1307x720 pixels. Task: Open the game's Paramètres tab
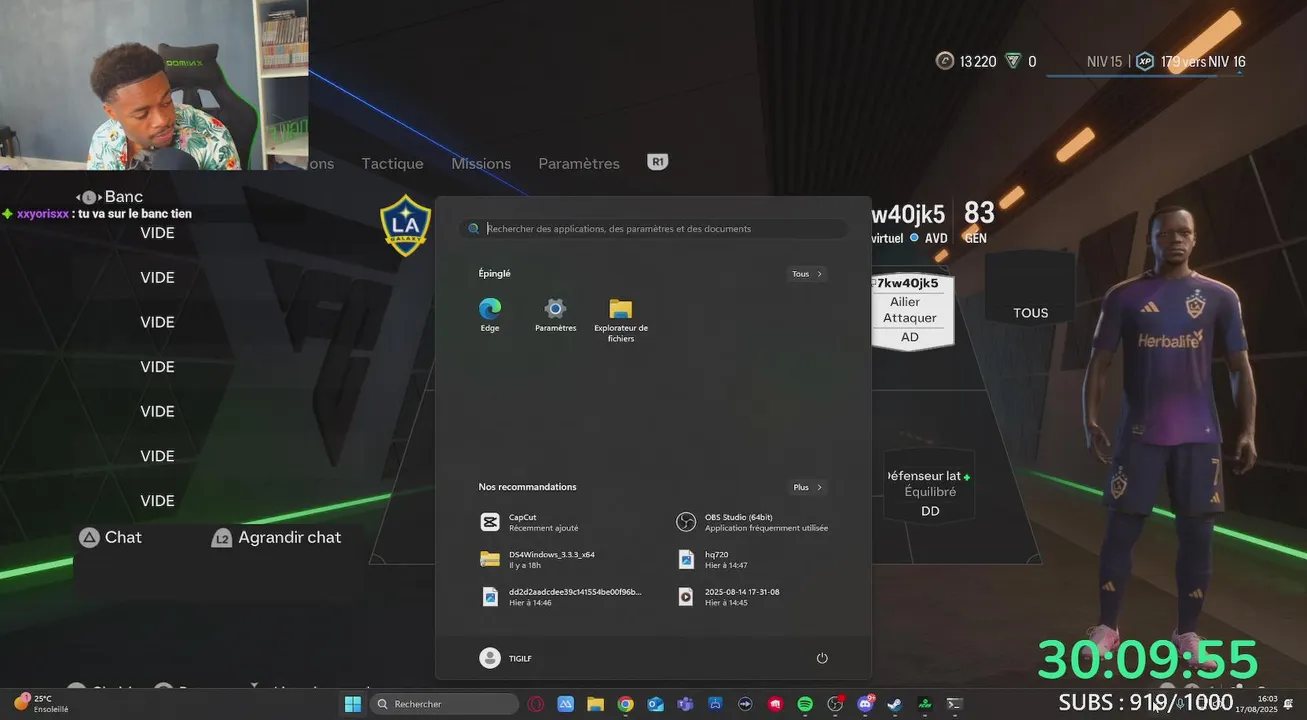[579, 164]
